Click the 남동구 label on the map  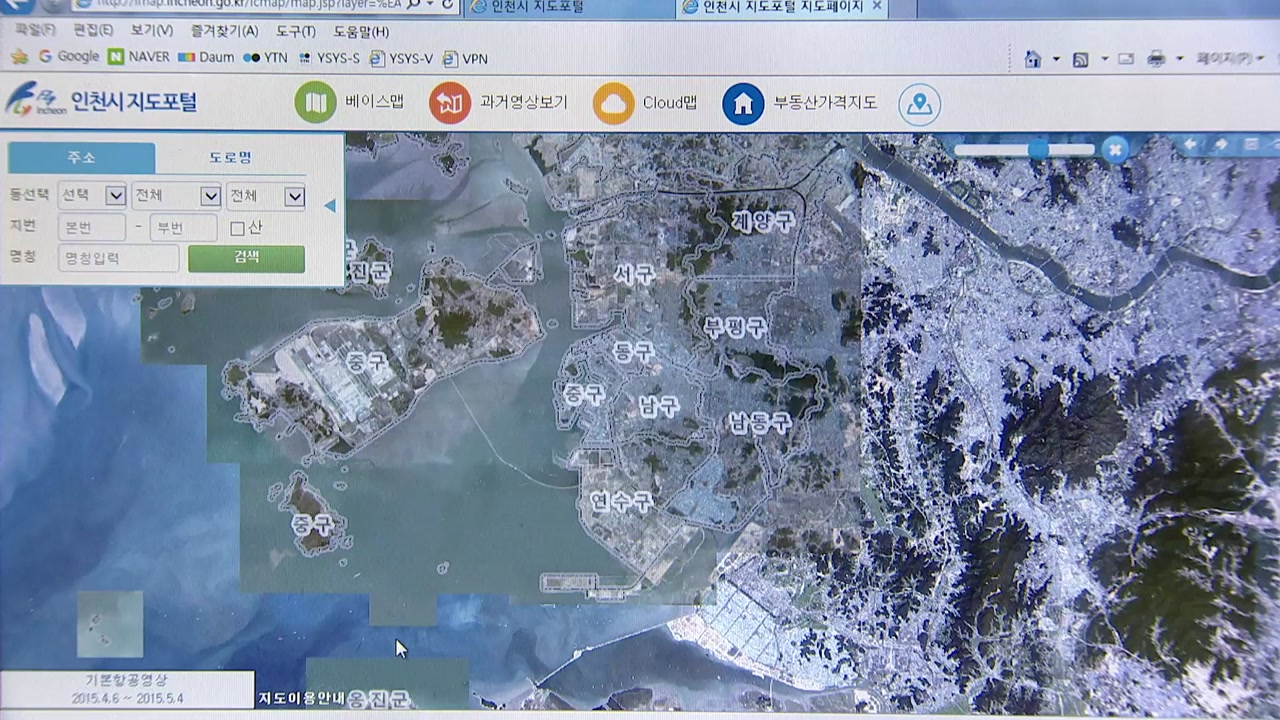pos(760,423)
